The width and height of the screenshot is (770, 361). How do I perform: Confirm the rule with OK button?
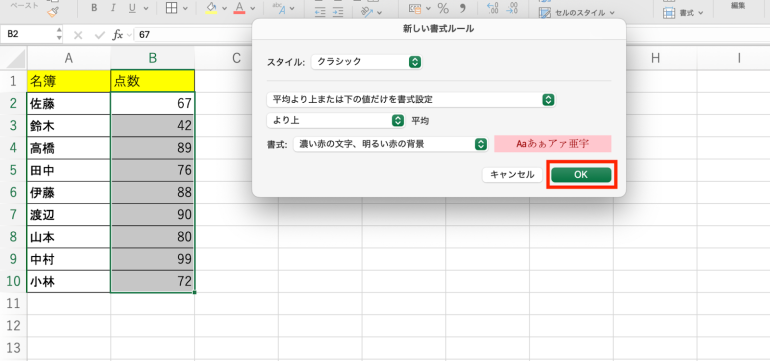(x=581, y=175)
